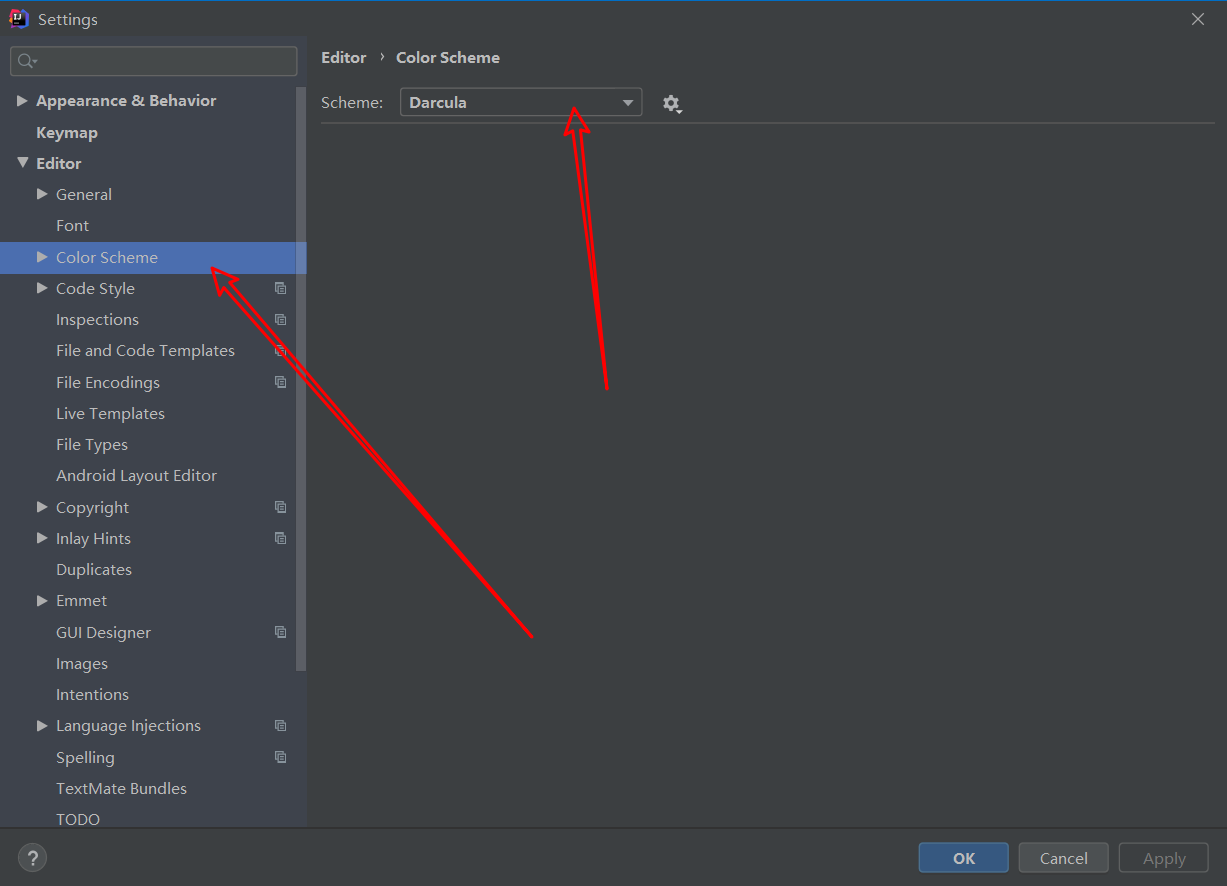Click the OK button
1227x886 pixels.
coord(964,858)
